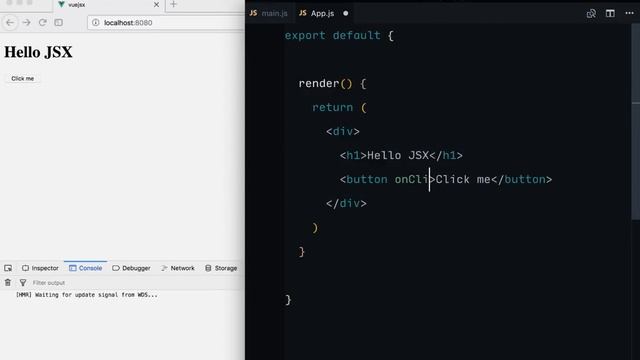The width and height of the screenshot is (640, 360).
Task: Switch to the Console devtools tab
Action: pos(85,268)
